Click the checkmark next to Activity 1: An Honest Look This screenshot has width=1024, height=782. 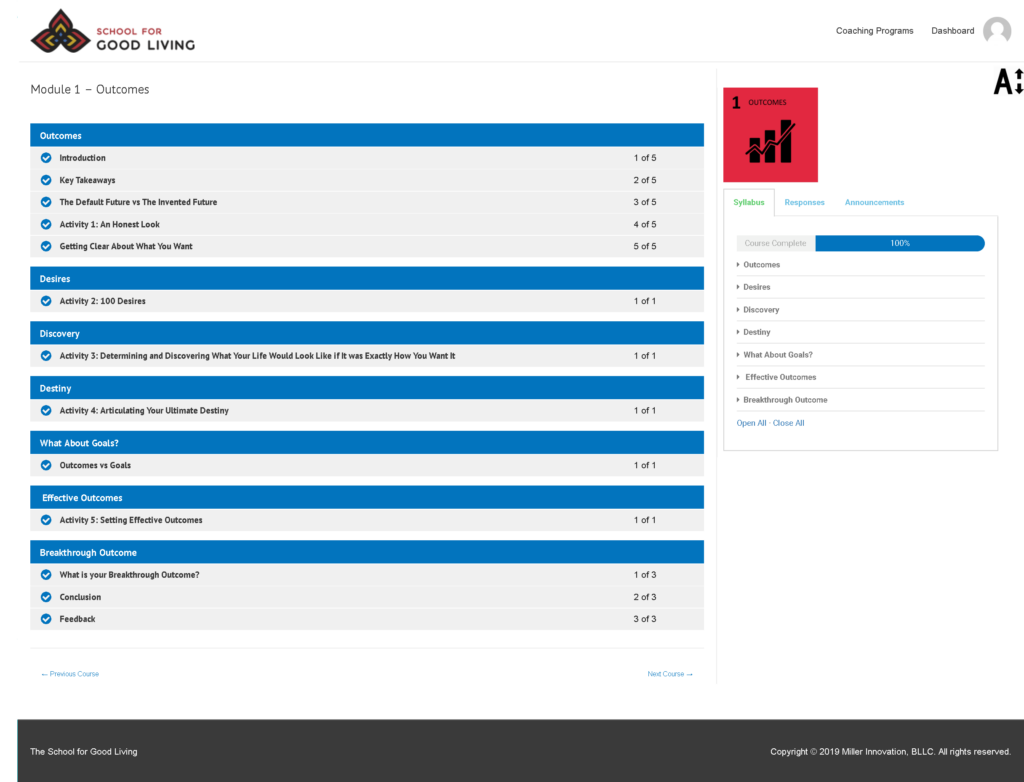(x=46, y=224)
